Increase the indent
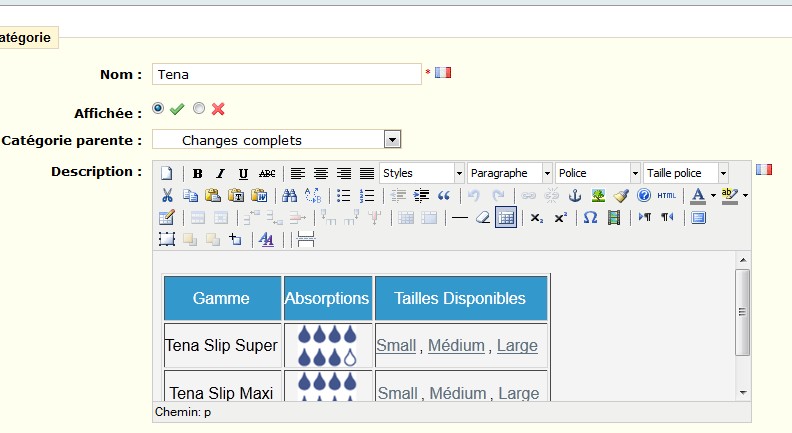Image resolution: width=792 pixels, height=433 pixels. pyautogui.click(x=421, y=195)
